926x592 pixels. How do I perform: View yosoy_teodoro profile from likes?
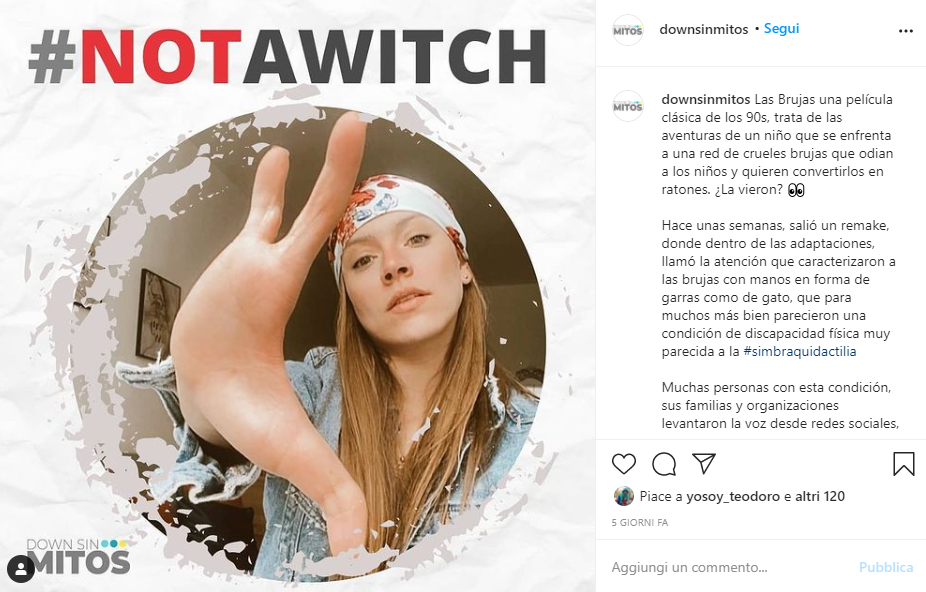point(733,496)
